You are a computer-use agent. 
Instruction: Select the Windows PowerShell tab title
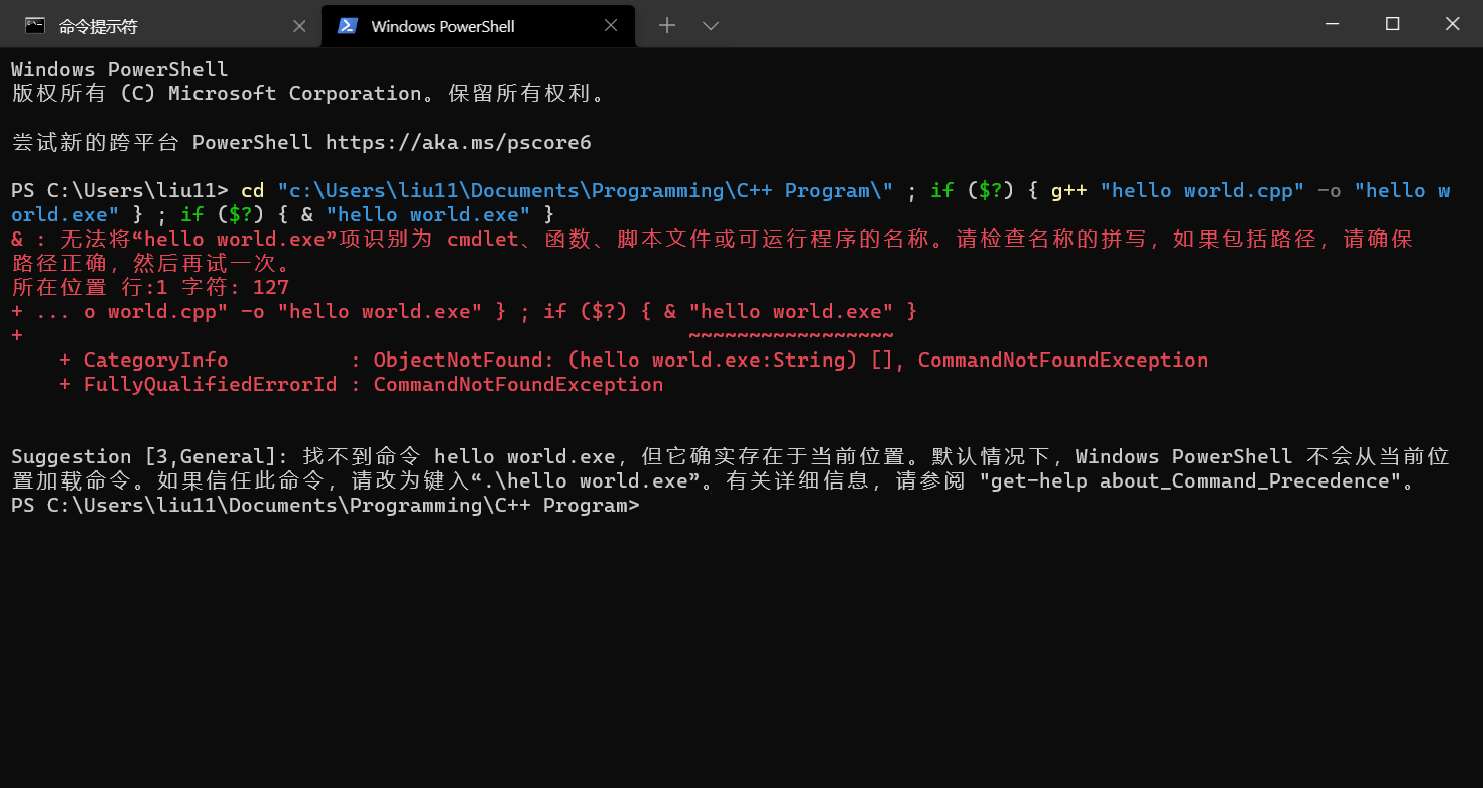(442, 26)
